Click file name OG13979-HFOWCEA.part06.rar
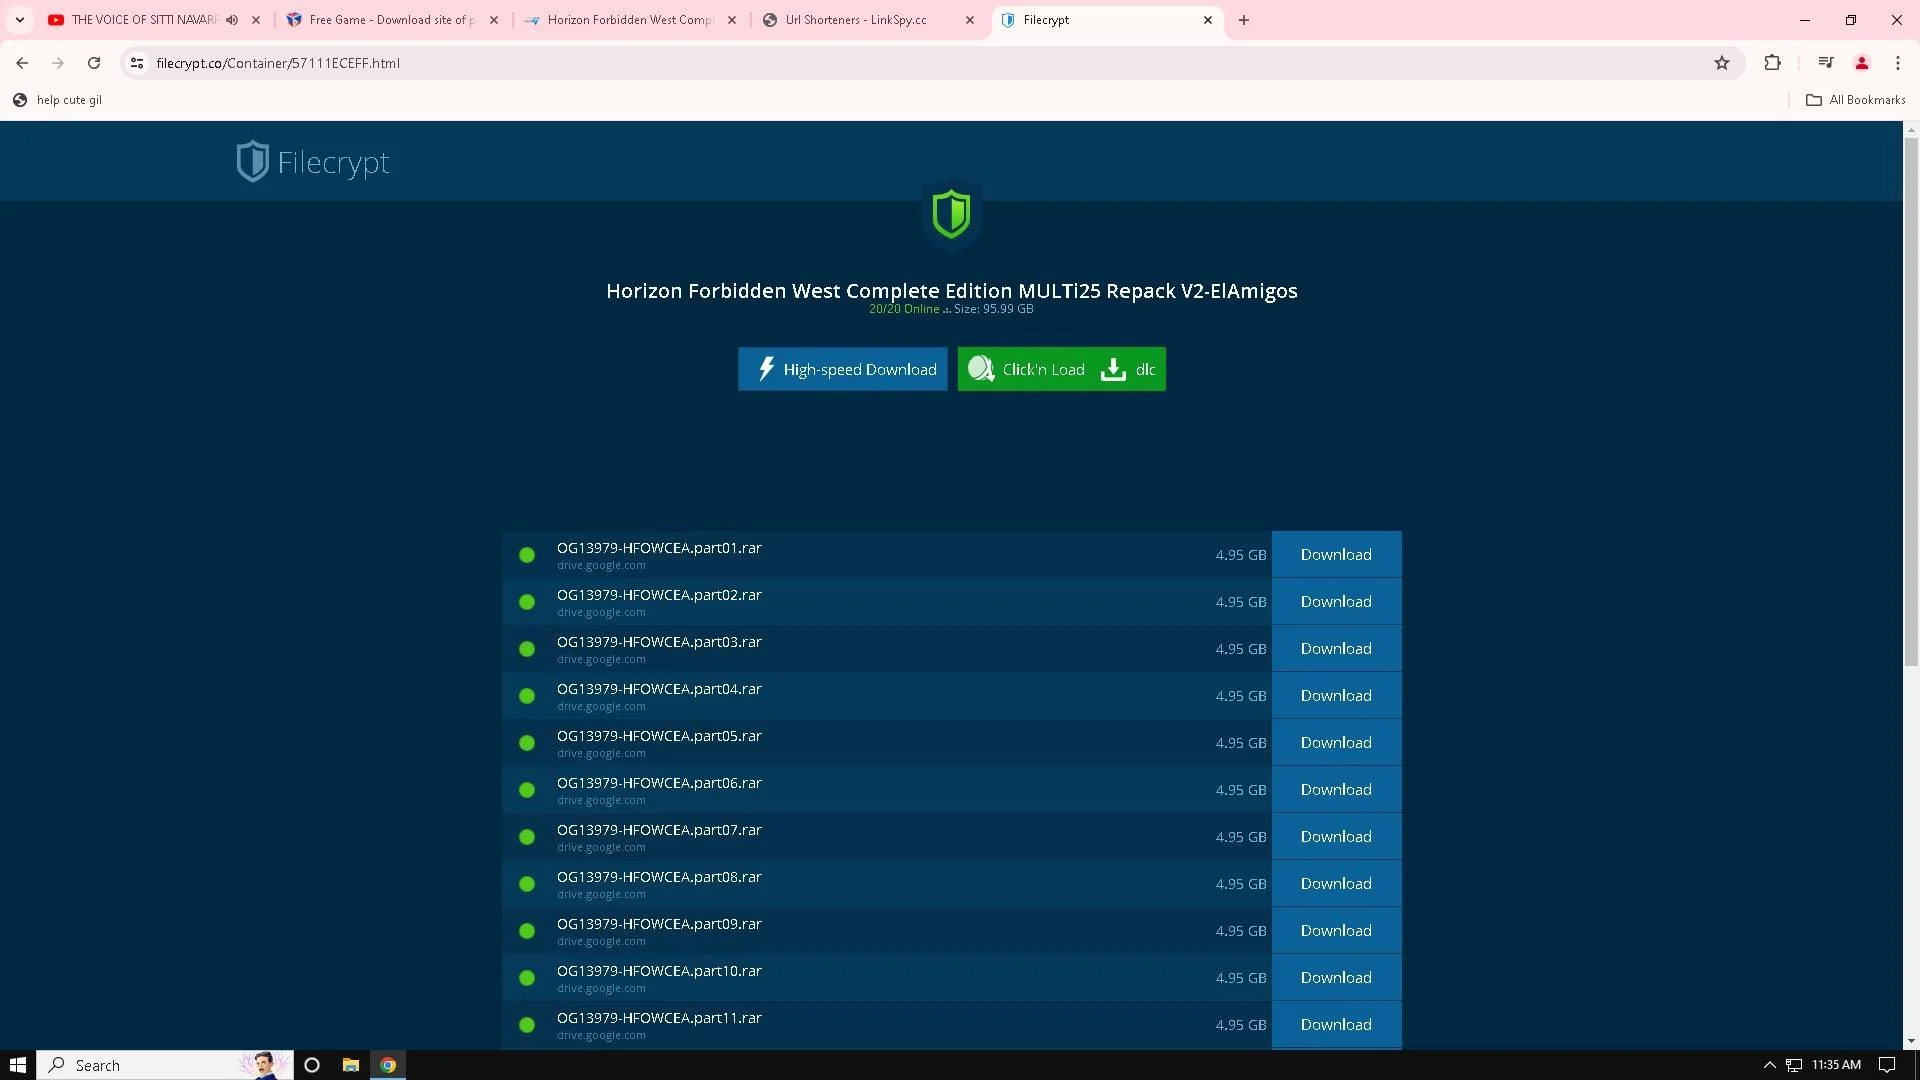 point(659,783)
